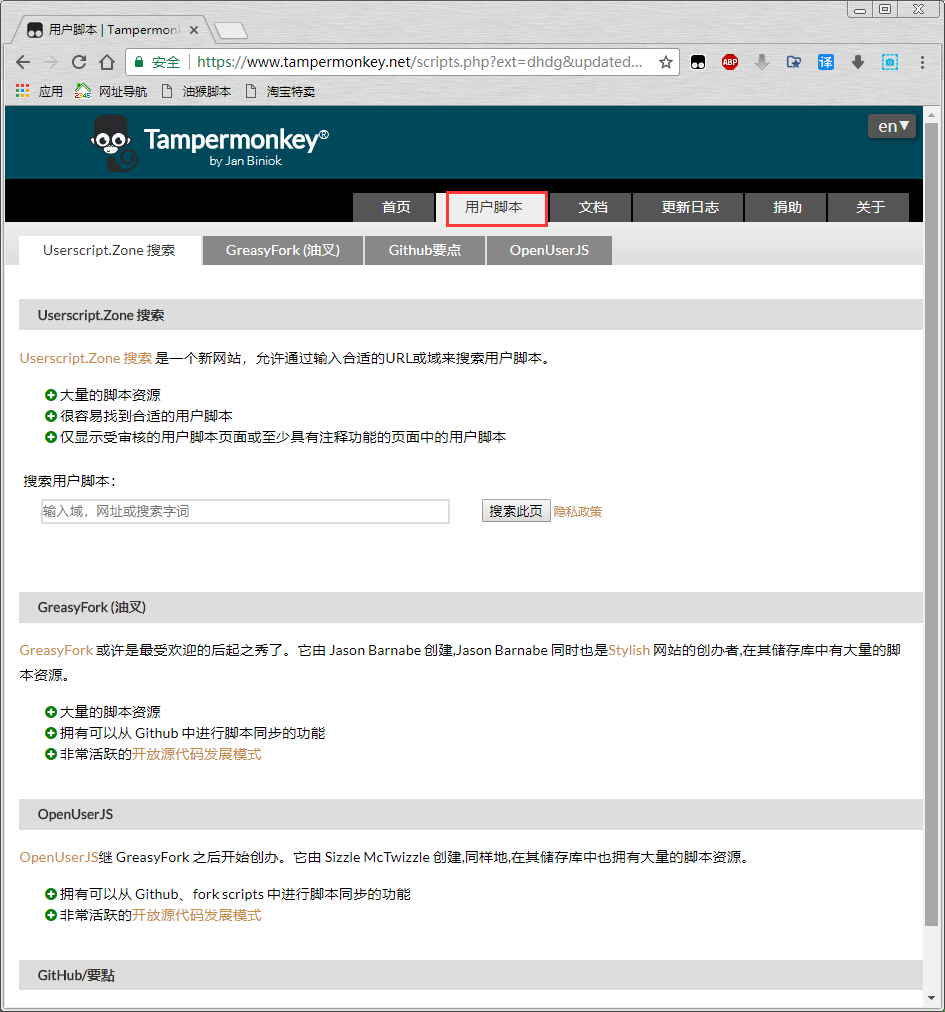
Task: Reload the page with the refresh icon
Action: click(x=79, y=62)
